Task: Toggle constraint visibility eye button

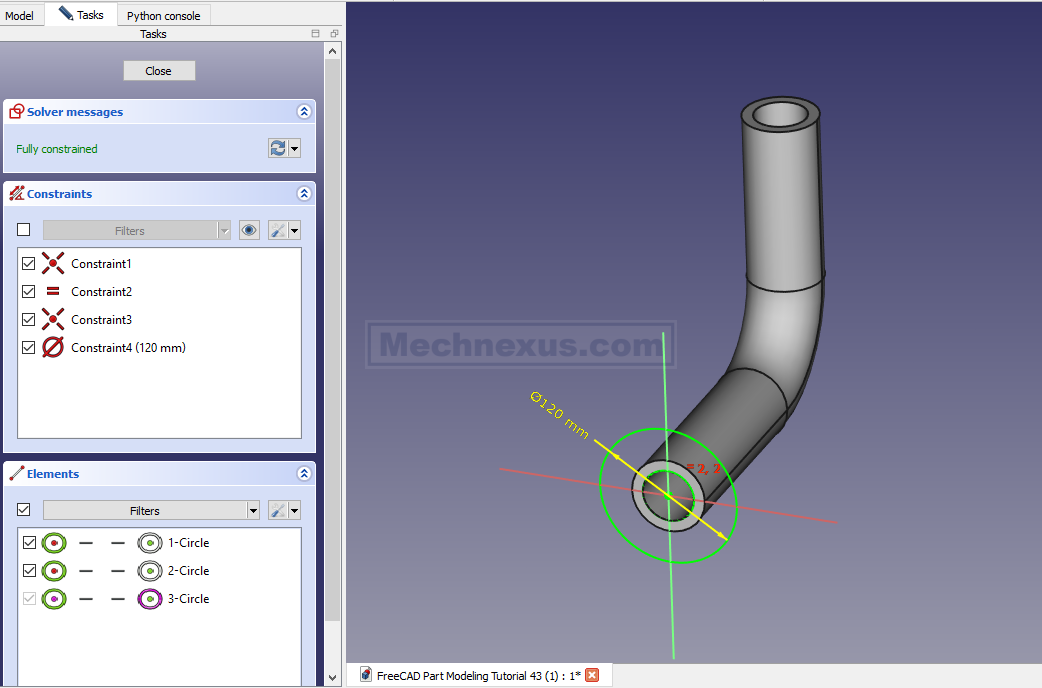Action: pos(249,230)
